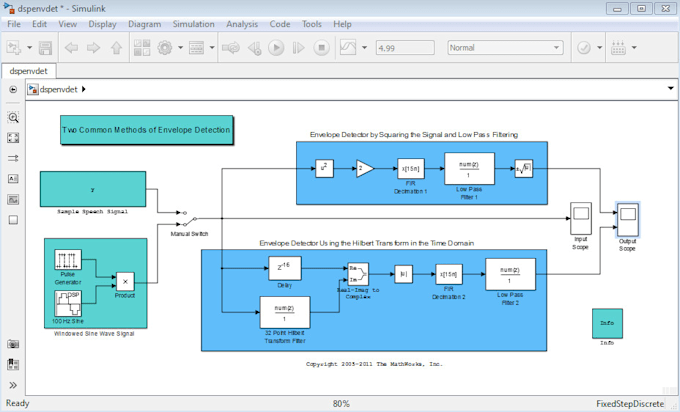Click the simulation stop time field 4.99
Viewport: 680px width, 412px height.
(x=405, y=48)
